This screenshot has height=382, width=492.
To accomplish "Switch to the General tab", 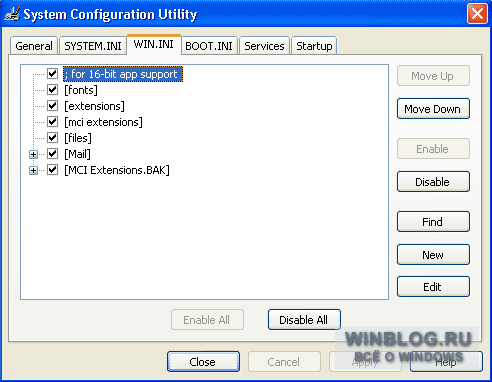I will [x=34, y=46].
